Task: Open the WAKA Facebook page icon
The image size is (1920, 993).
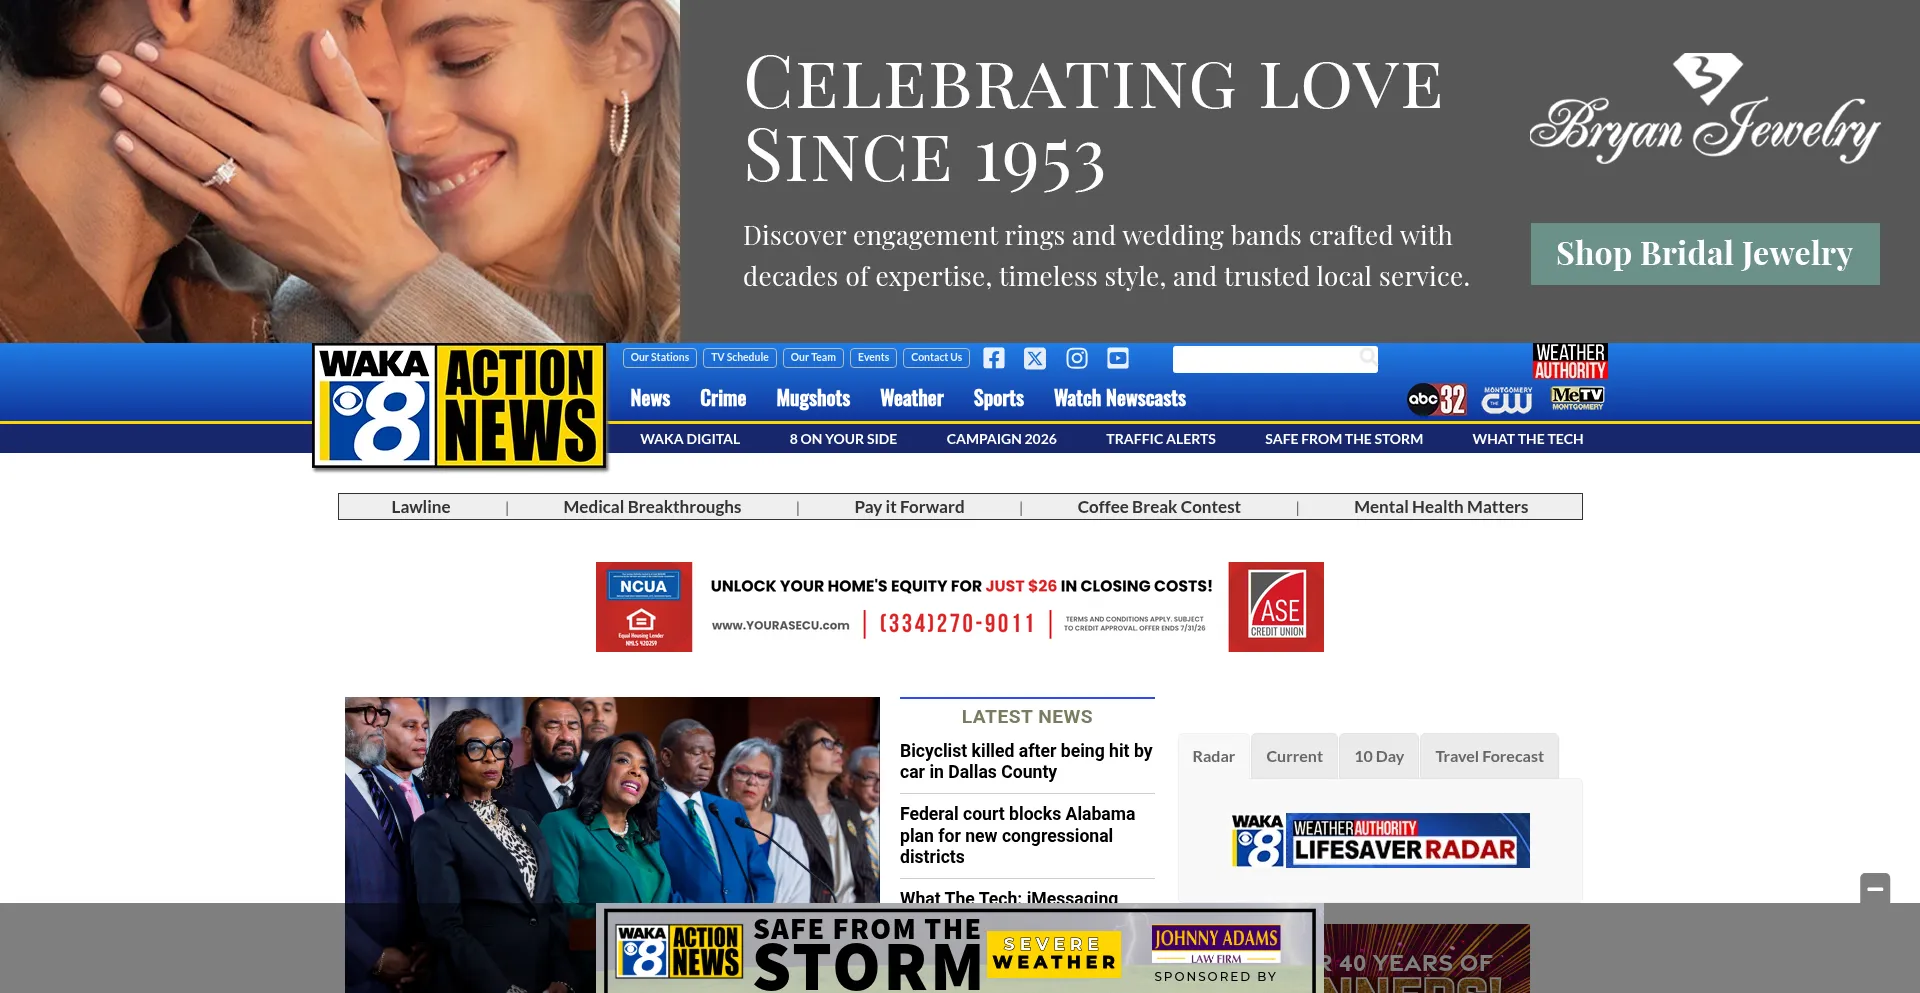Action: pos(993,358)
